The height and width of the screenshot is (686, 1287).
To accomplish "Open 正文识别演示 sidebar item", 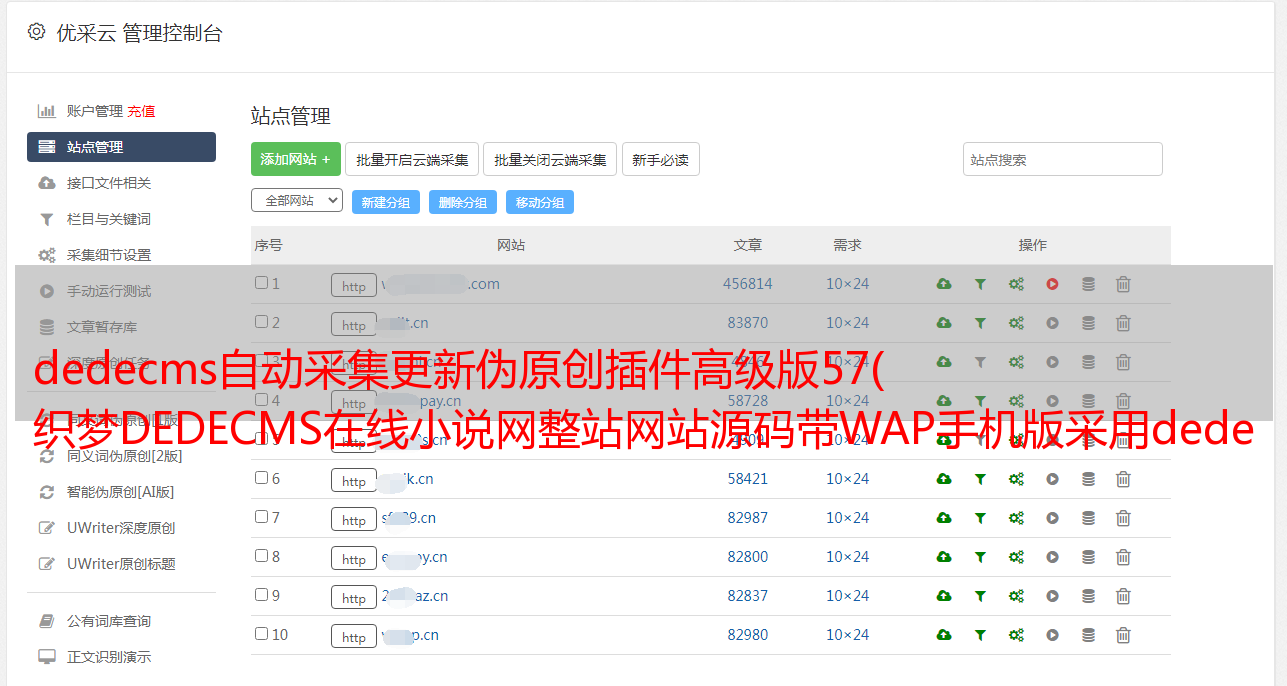I will (x=109, y=657).
